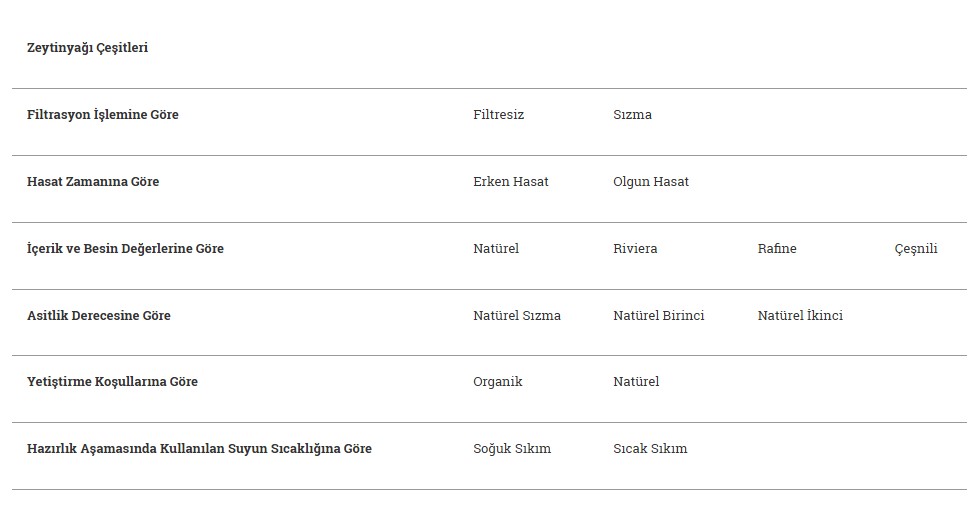Click Natürel in the Yetiştirme Koşullarına row
Image resolution: width=980 pixels, height=506 pixels.
636,381
